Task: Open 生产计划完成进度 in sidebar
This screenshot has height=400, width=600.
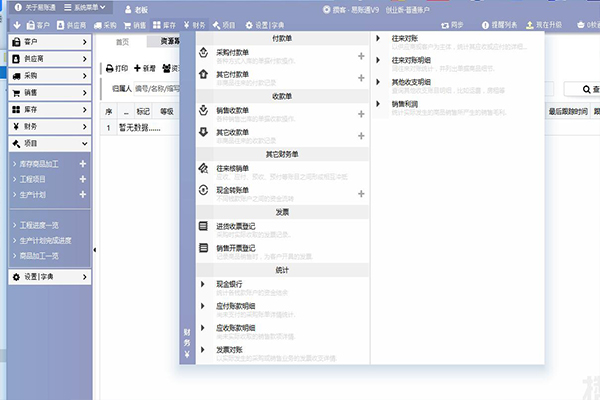Action: coord(46,240)
